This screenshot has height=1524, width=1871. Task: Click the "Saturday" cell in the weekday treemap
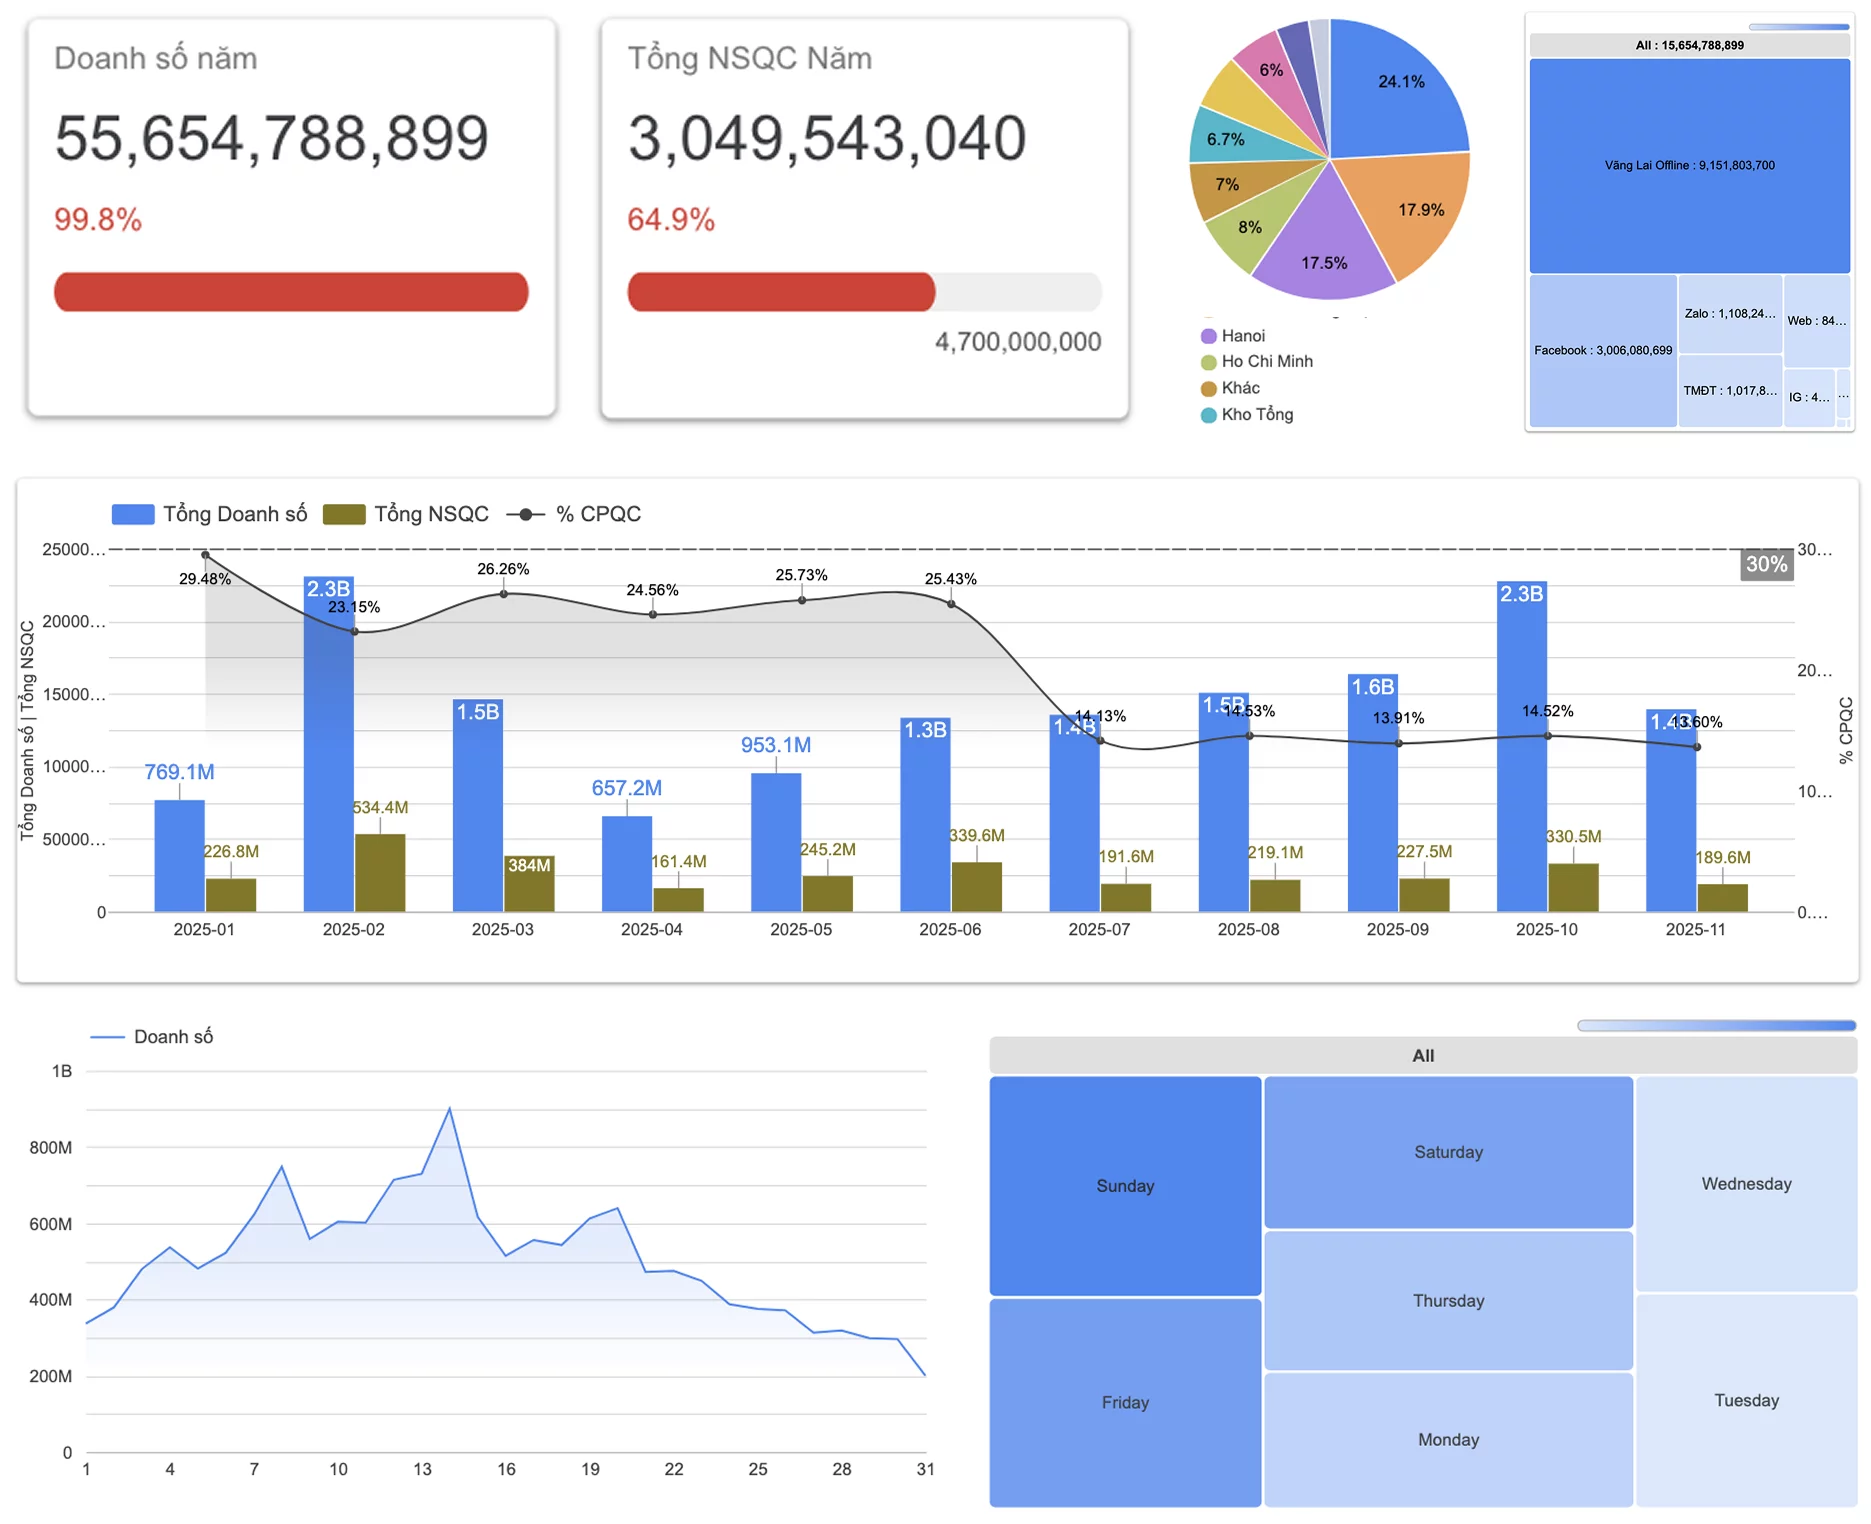click(1448, 1152)
